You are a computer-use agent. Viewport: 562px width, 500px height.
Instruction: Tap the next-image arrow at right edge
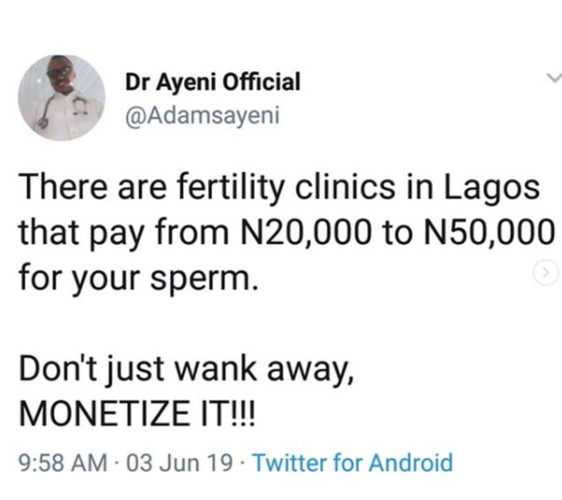click(x=546, y=273)
